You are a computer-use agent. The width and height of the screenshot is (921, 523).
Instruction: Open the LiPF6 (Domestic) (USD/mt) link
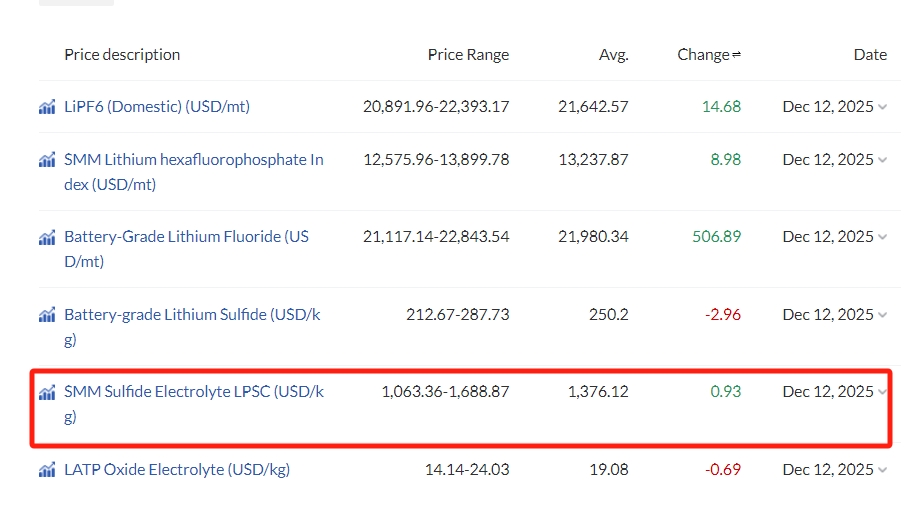click(157, 107)
